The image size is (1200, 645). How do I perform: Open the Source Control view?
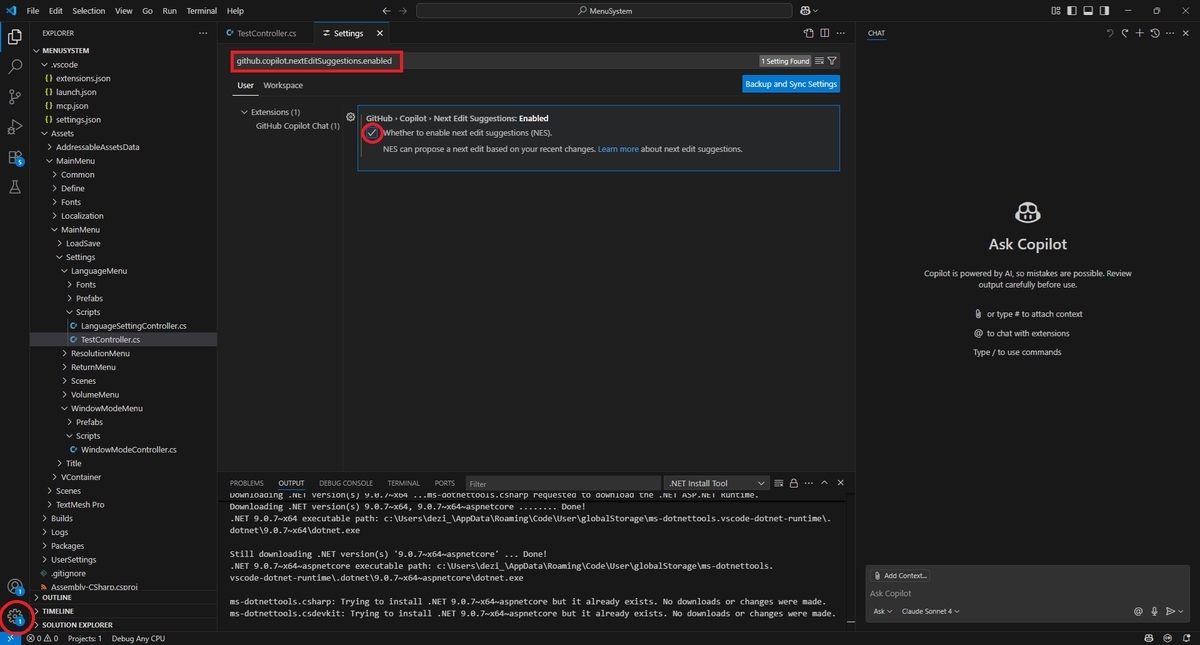[15, 97]
